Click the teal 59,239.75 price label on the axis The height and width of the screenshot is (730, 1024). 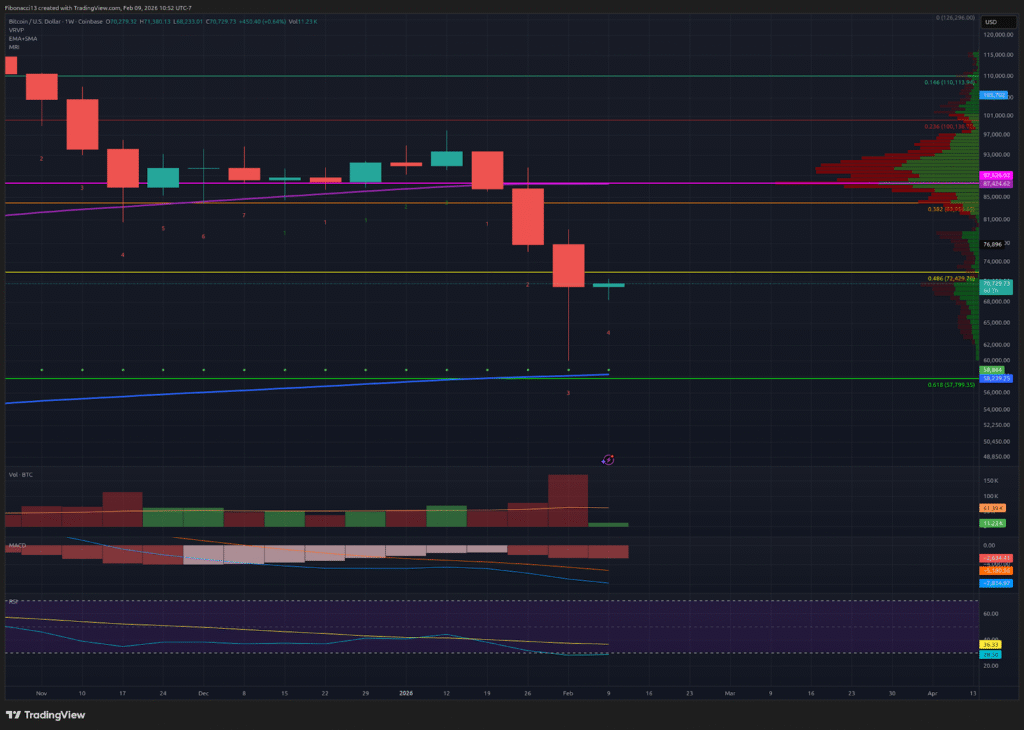point(997,380)
